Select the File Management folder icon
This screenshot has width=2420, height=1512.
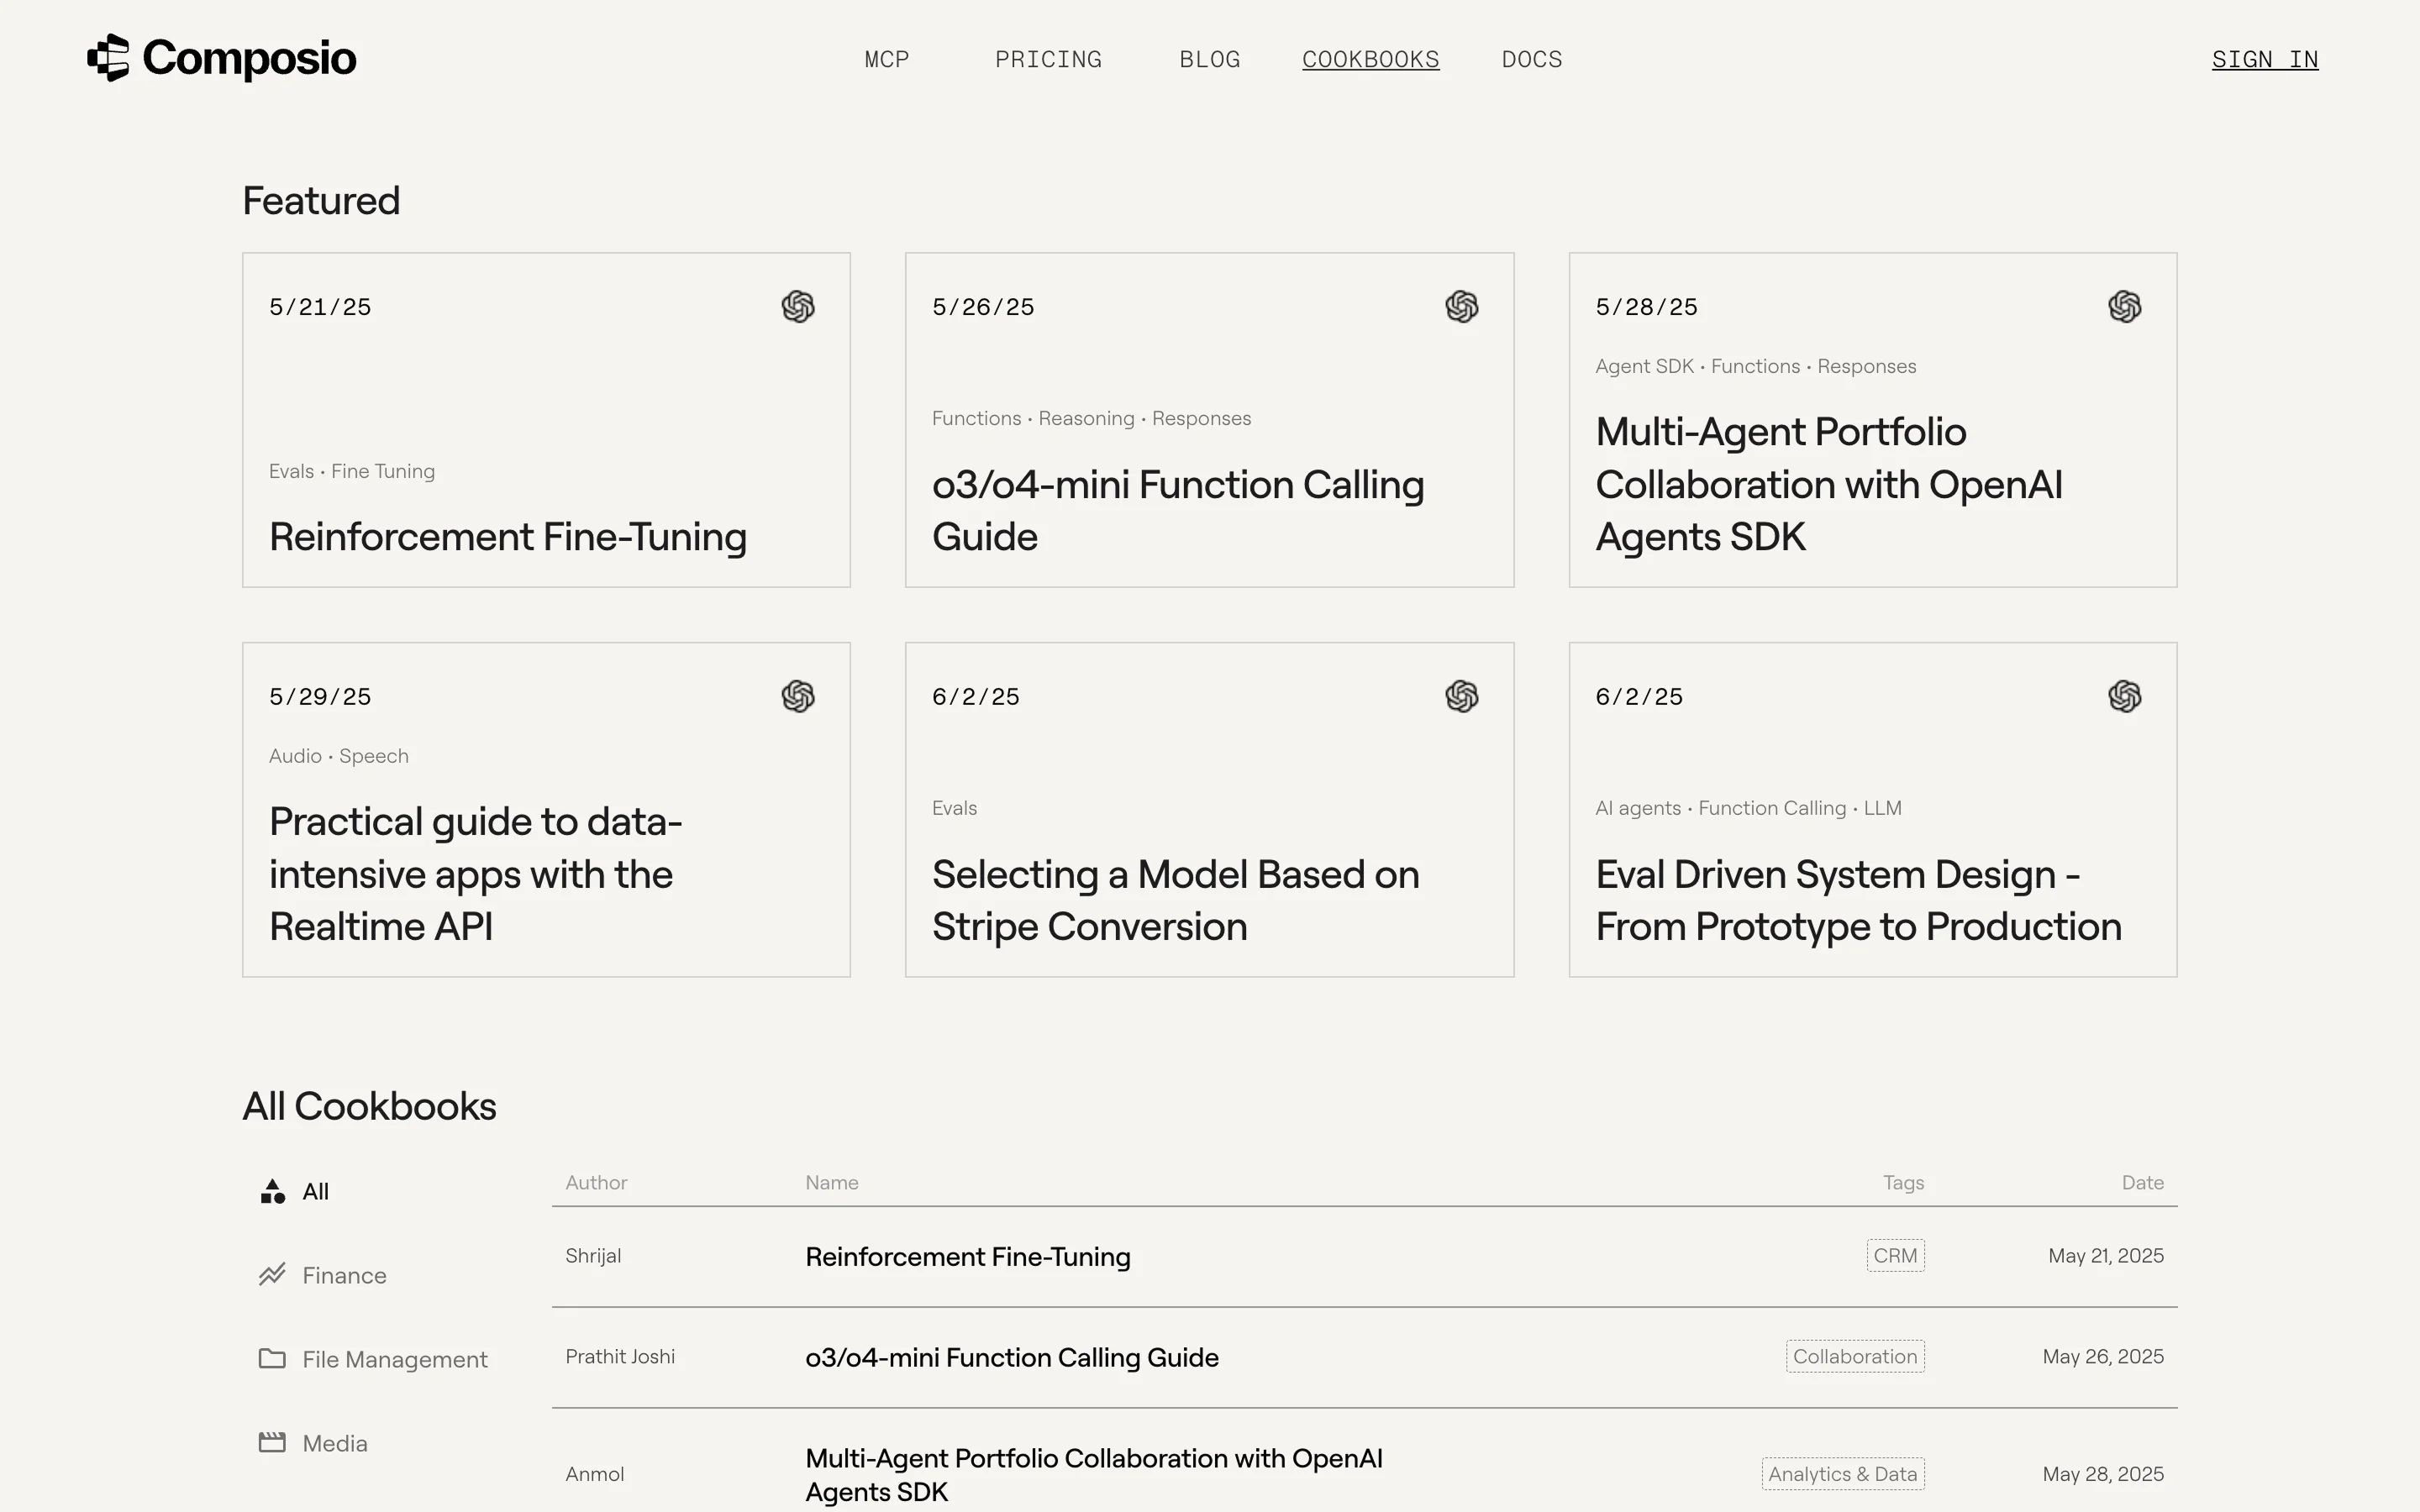coord(272,1359)
